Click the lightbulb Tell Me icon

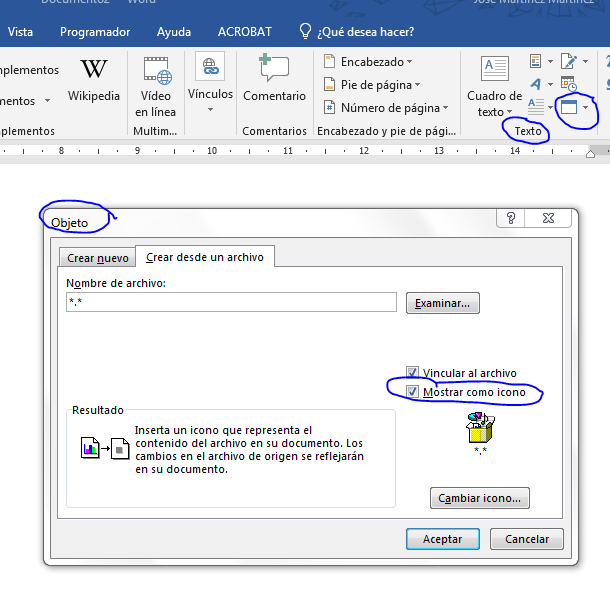tap(305, 31)
